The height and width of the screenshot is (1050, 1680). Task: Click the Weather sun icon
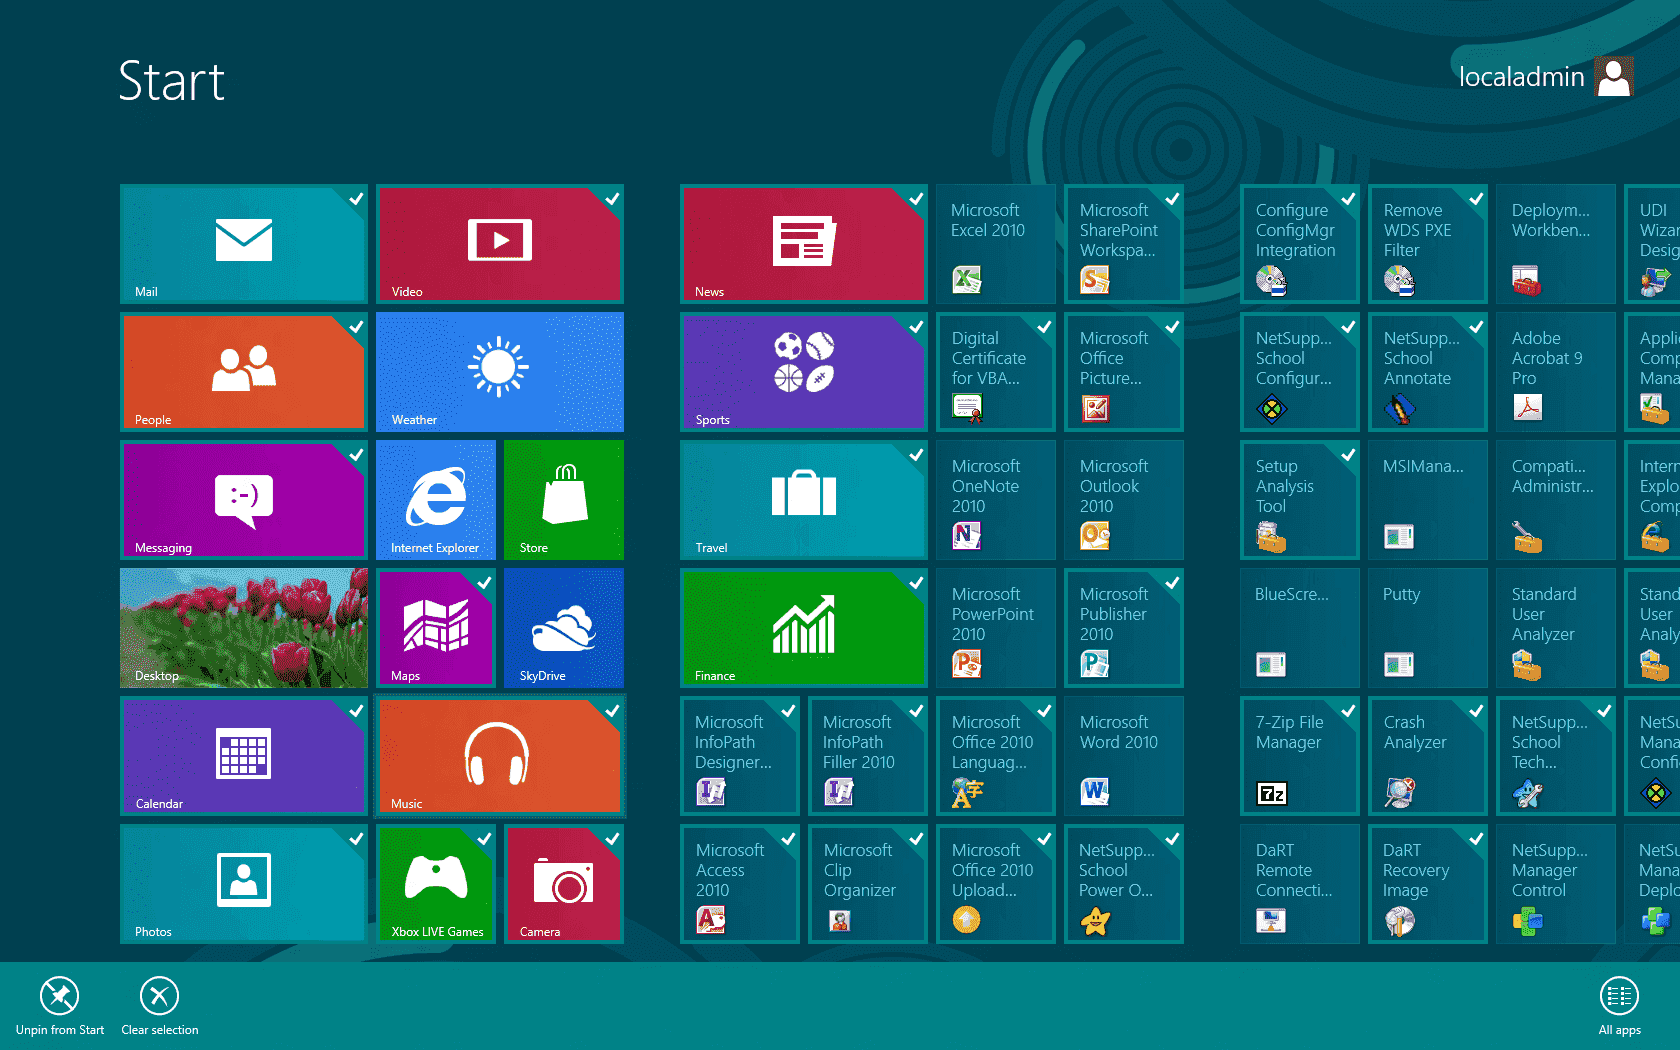tap(498, 367)
